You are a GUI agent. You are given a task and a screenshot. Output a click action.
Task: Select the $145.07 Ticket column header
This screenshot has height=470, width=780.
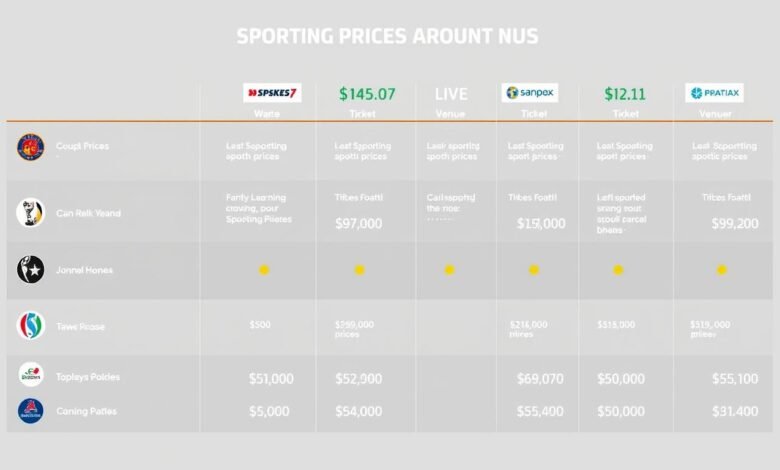(367, 102)
